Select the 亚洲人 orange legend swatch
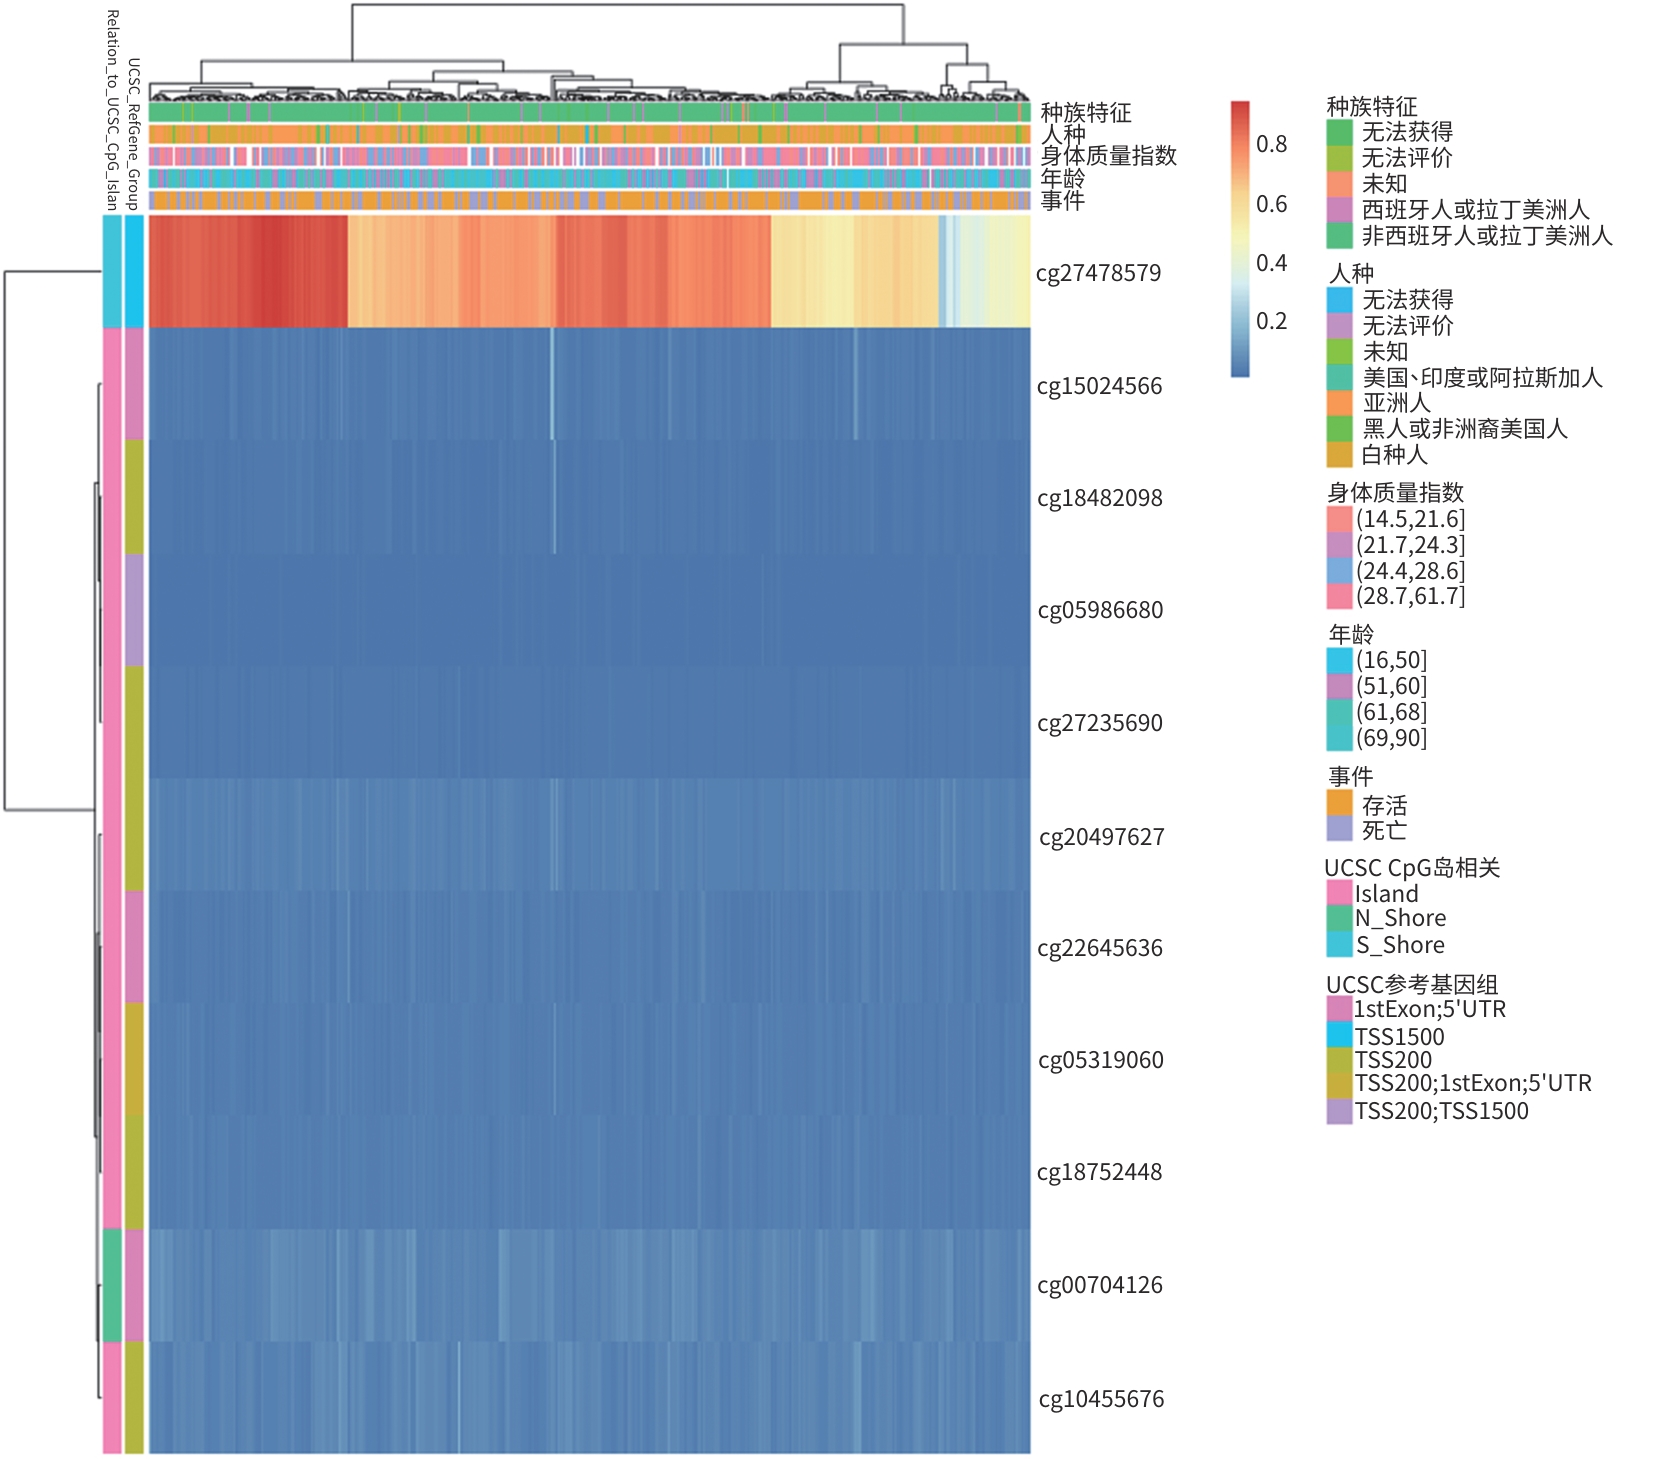1663x1459 pixels. (x=1339, y=403)
